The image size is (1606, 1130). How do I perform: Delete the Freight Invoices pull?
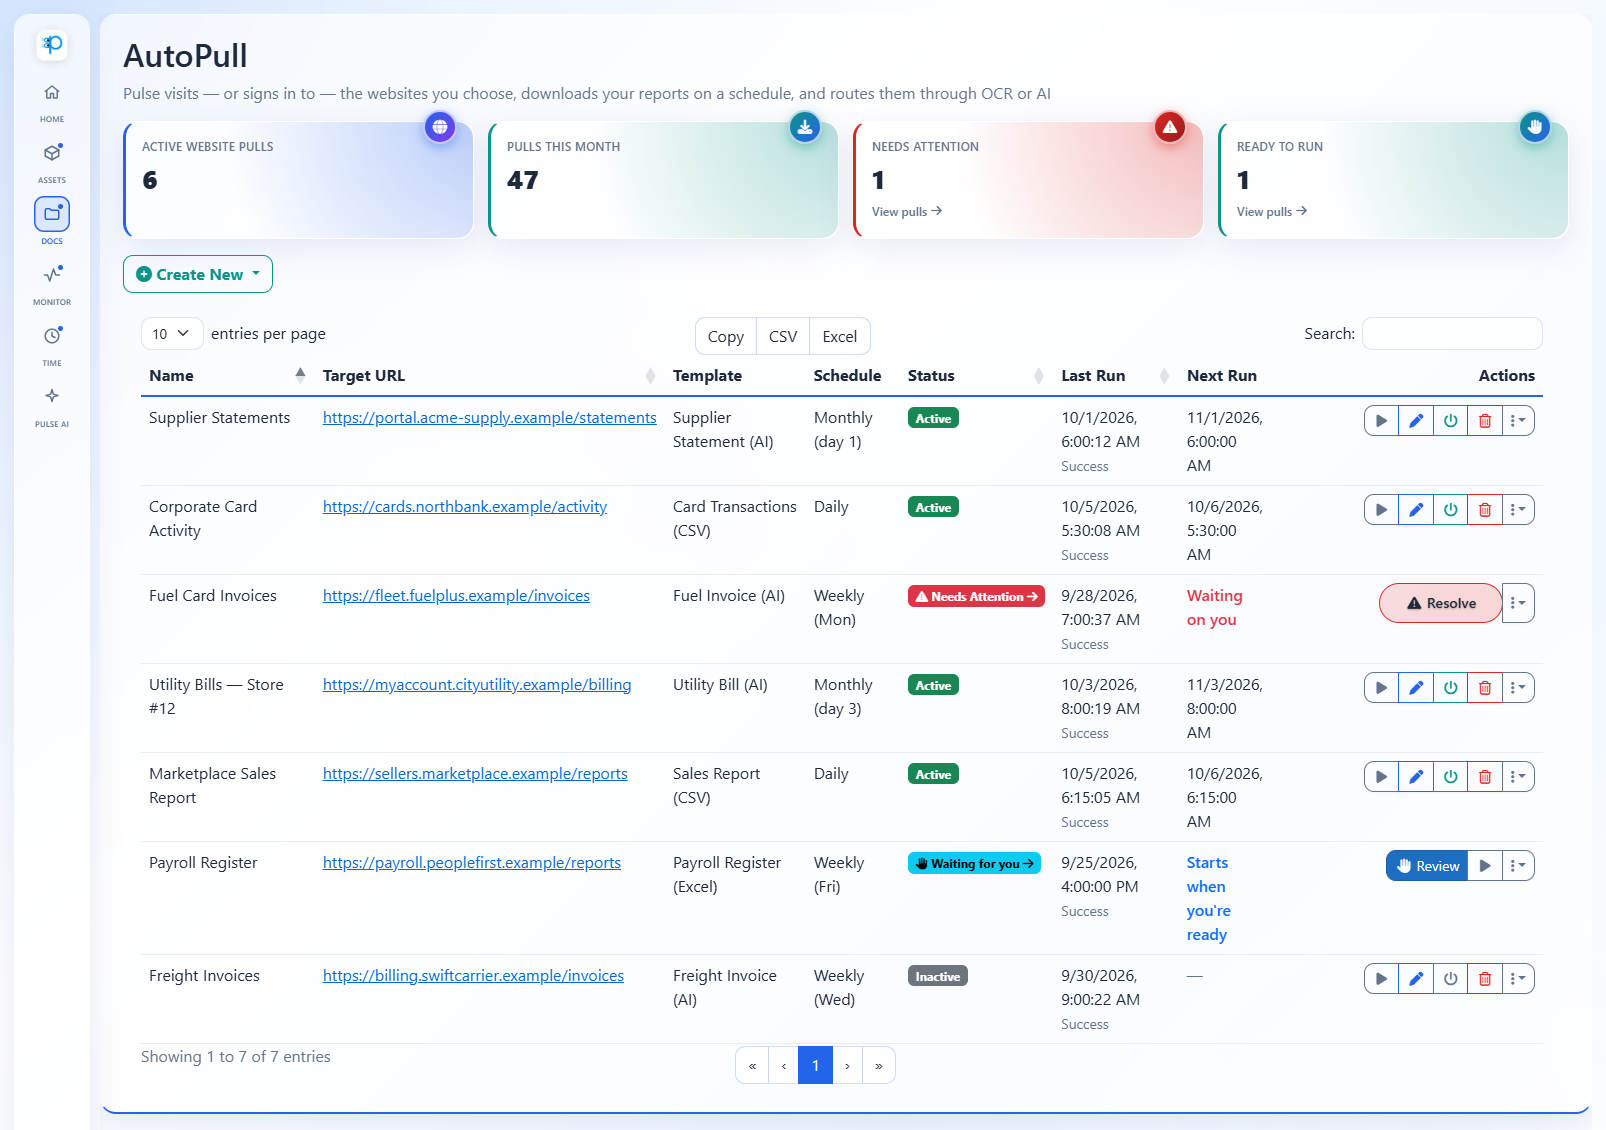coord(1485,979)
